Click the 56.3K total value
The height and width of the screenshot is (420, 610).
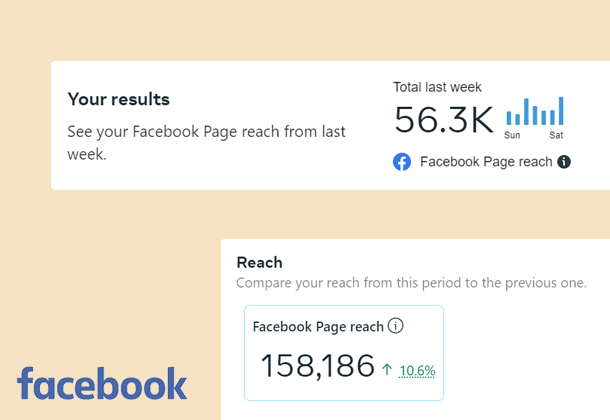[x=444, y=119]
